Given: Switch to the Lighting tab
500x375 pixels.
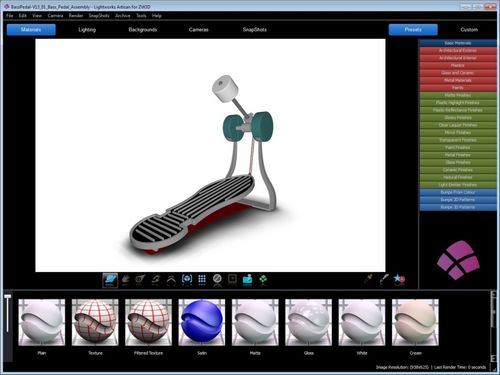Looking at the screenshot, I should pos(87,30).
